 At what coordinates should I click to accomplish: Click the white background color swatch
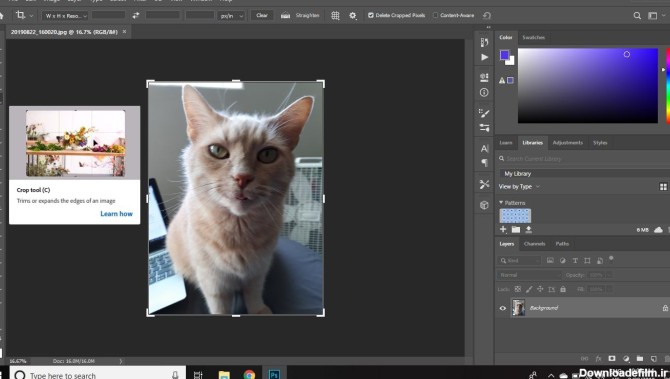pos(511,61)
